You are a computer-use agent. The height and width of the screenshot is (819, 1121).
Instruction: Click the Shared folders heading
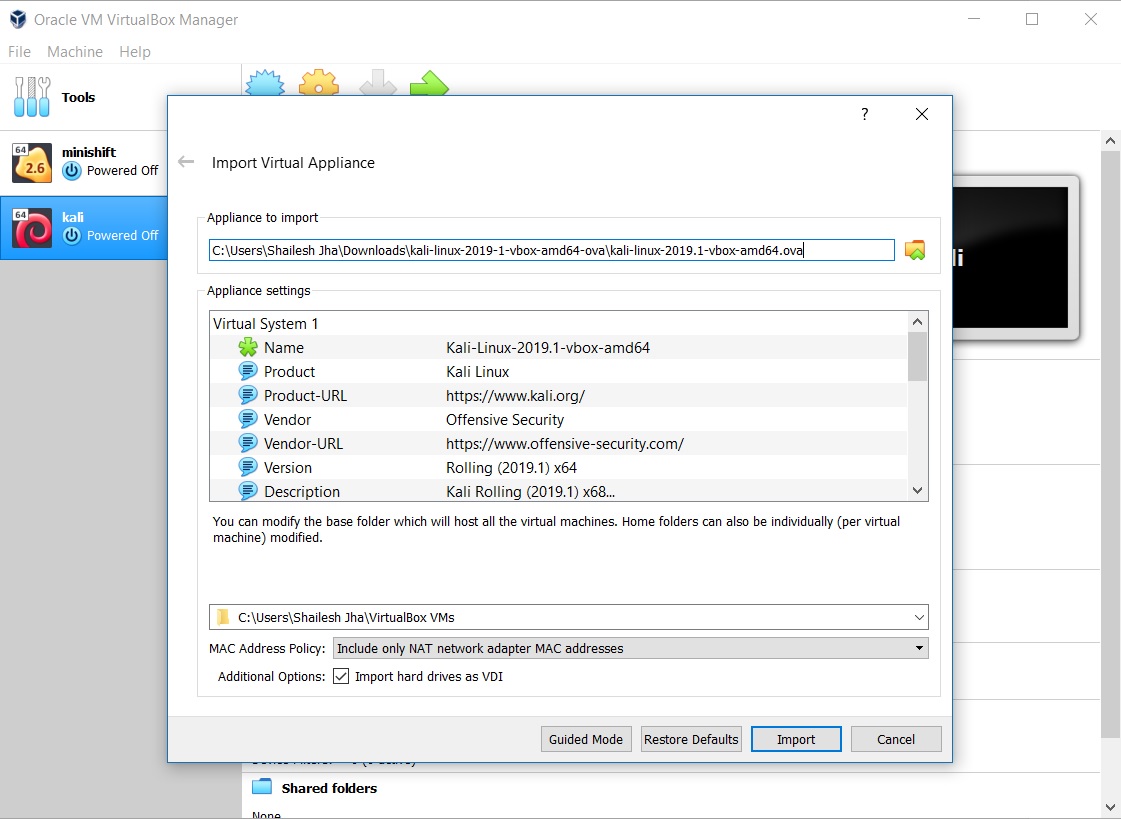(x=329, y=788)
